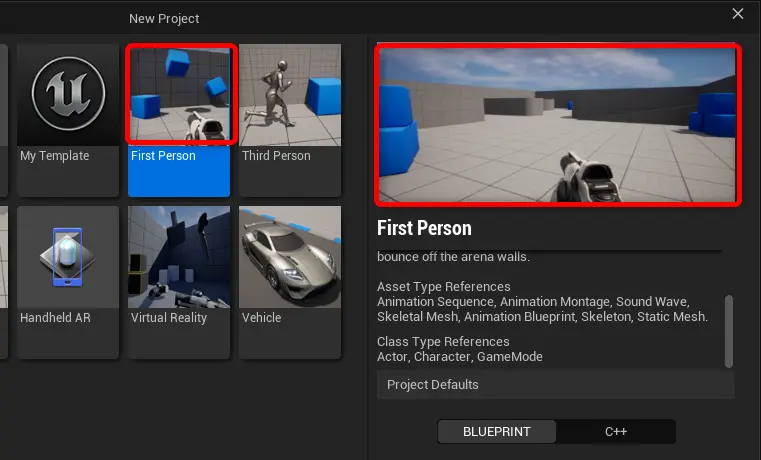Click the Vehicle label text
Viewport: 761px width, 460px height.
(x=262, y=318)
